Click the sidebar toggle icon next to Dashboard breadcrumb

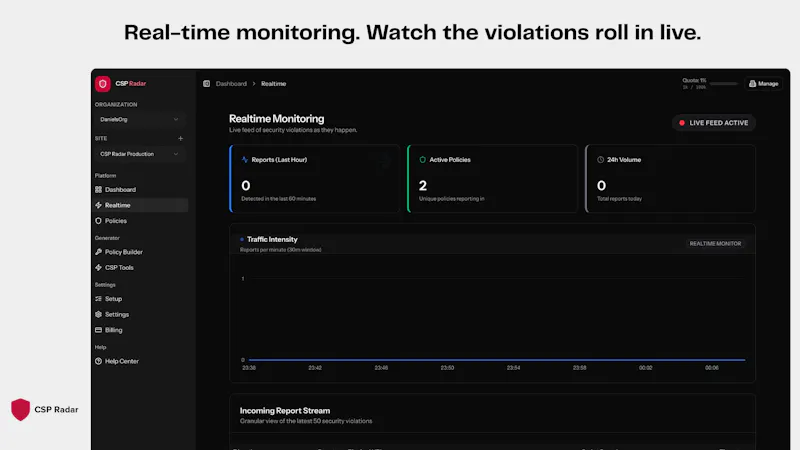click(207, 84)
